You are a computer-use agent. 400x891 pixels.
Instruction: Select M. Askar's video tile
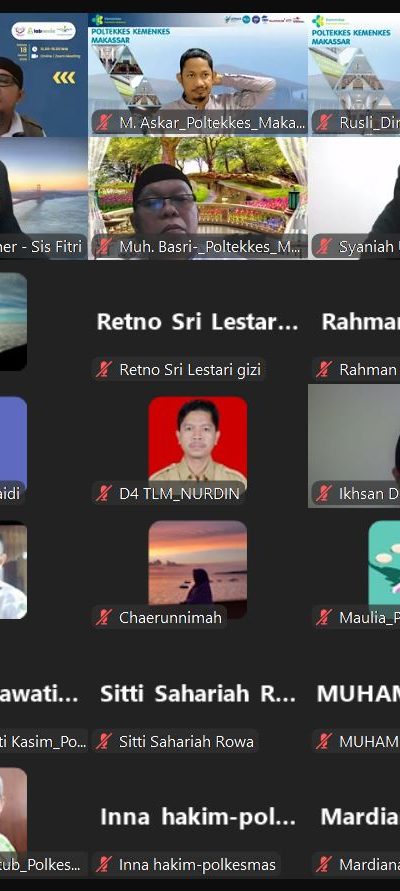(198, 74)
